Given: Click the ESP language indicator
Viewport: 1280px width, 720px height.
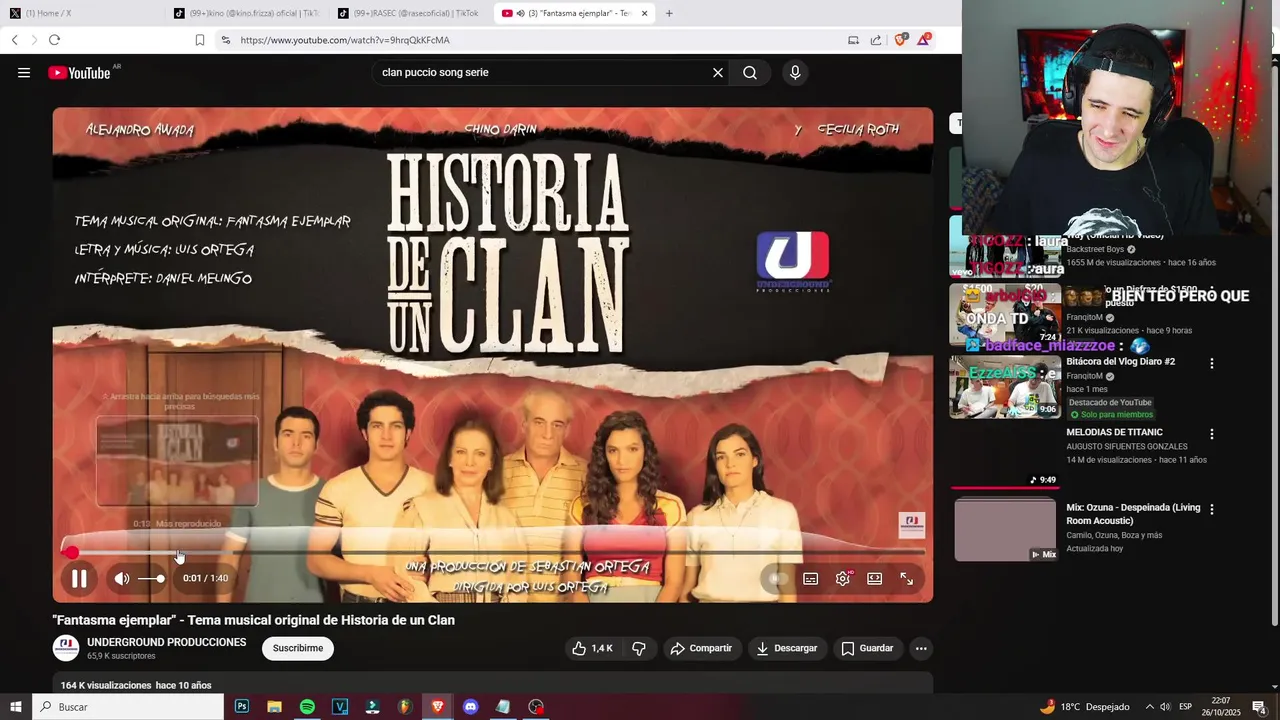Looking at the screenshot, I should coord(1185,707).
